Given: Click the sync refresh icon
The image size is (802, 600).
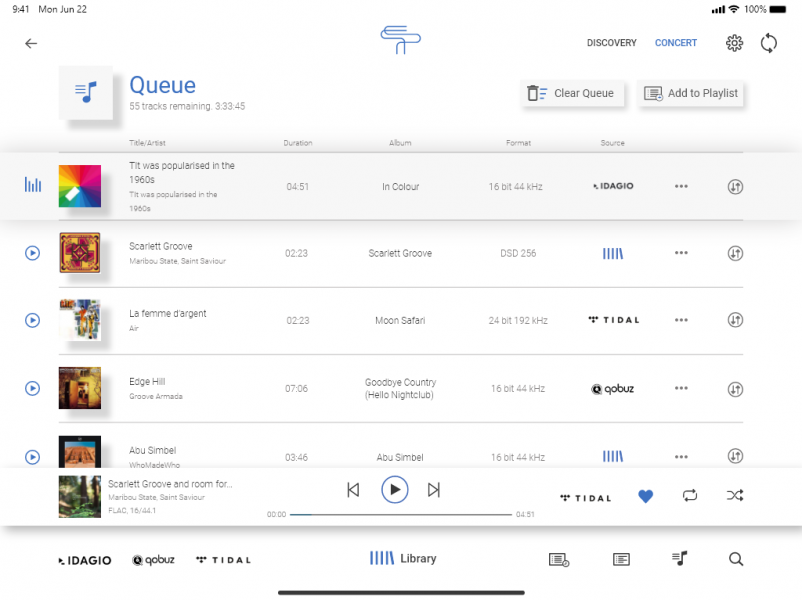Looking at the screenshot, I should click(769, 43).
